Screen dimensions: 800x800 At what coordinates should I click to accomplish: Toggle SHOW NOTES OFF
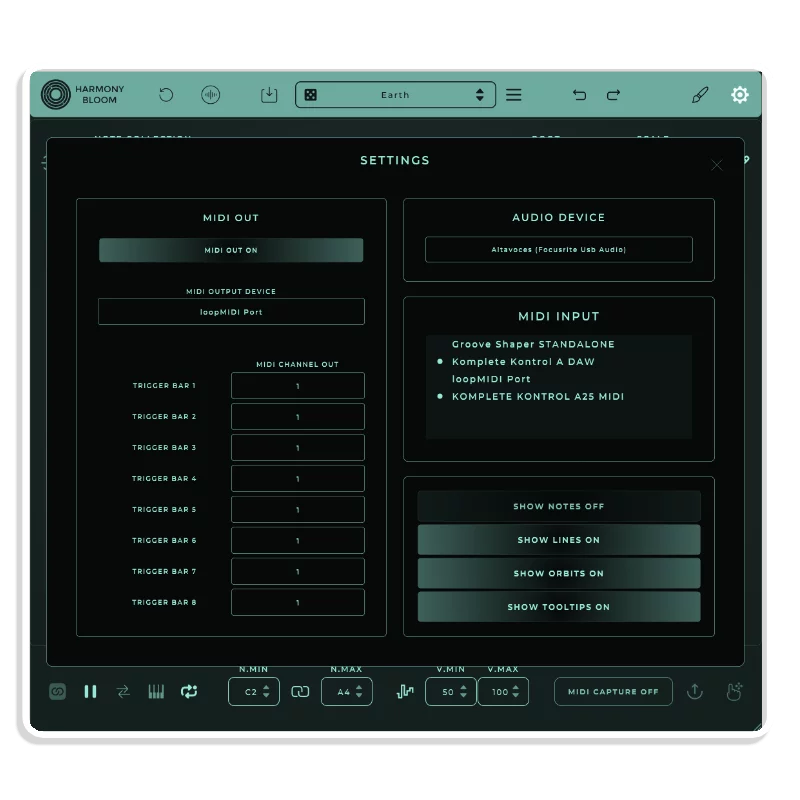(x=559, y=506)
